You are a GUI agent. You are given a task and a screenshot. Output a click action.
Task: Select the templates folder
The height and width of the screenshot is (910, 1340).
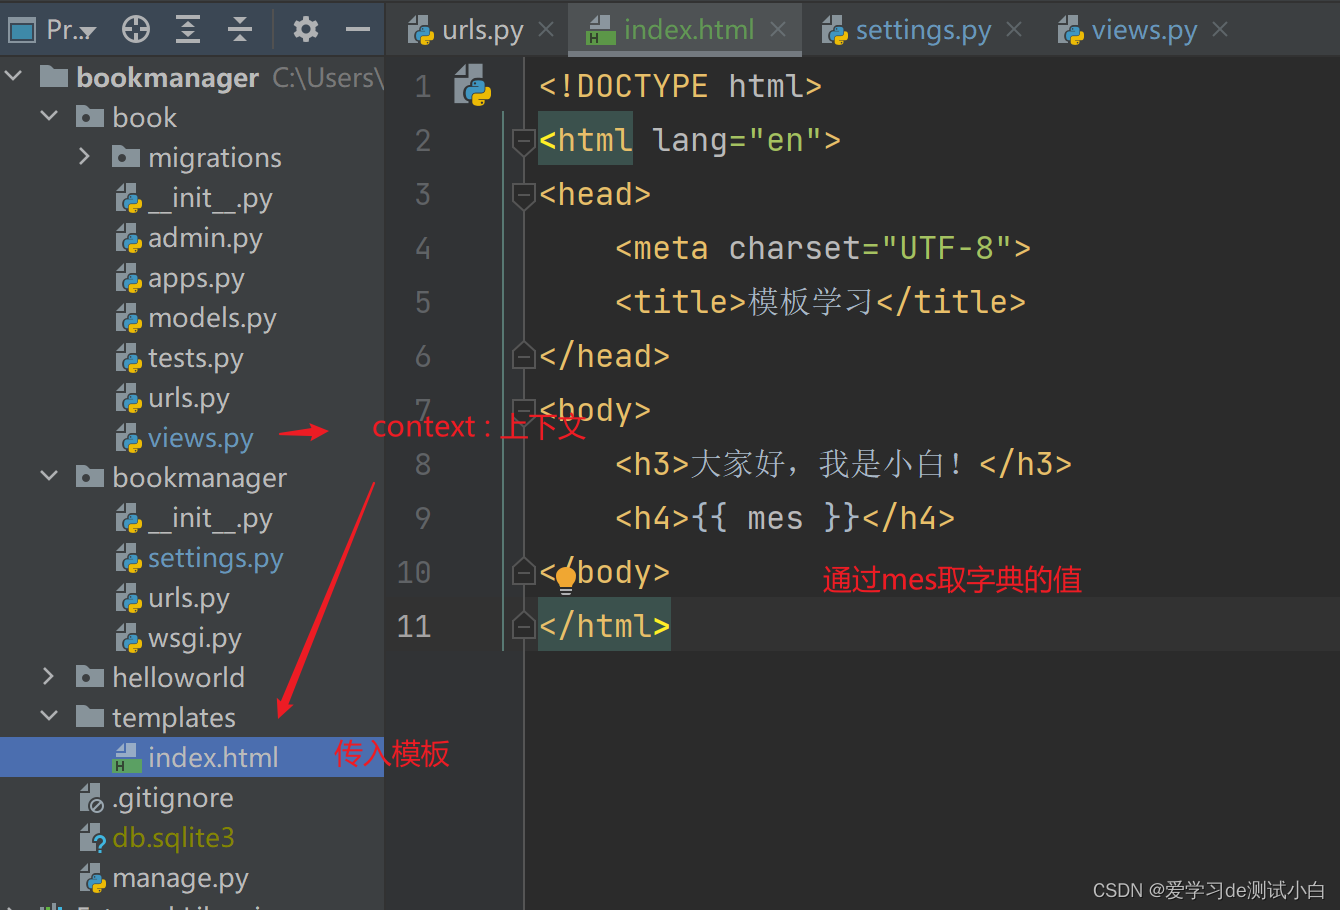pos(174,718)
